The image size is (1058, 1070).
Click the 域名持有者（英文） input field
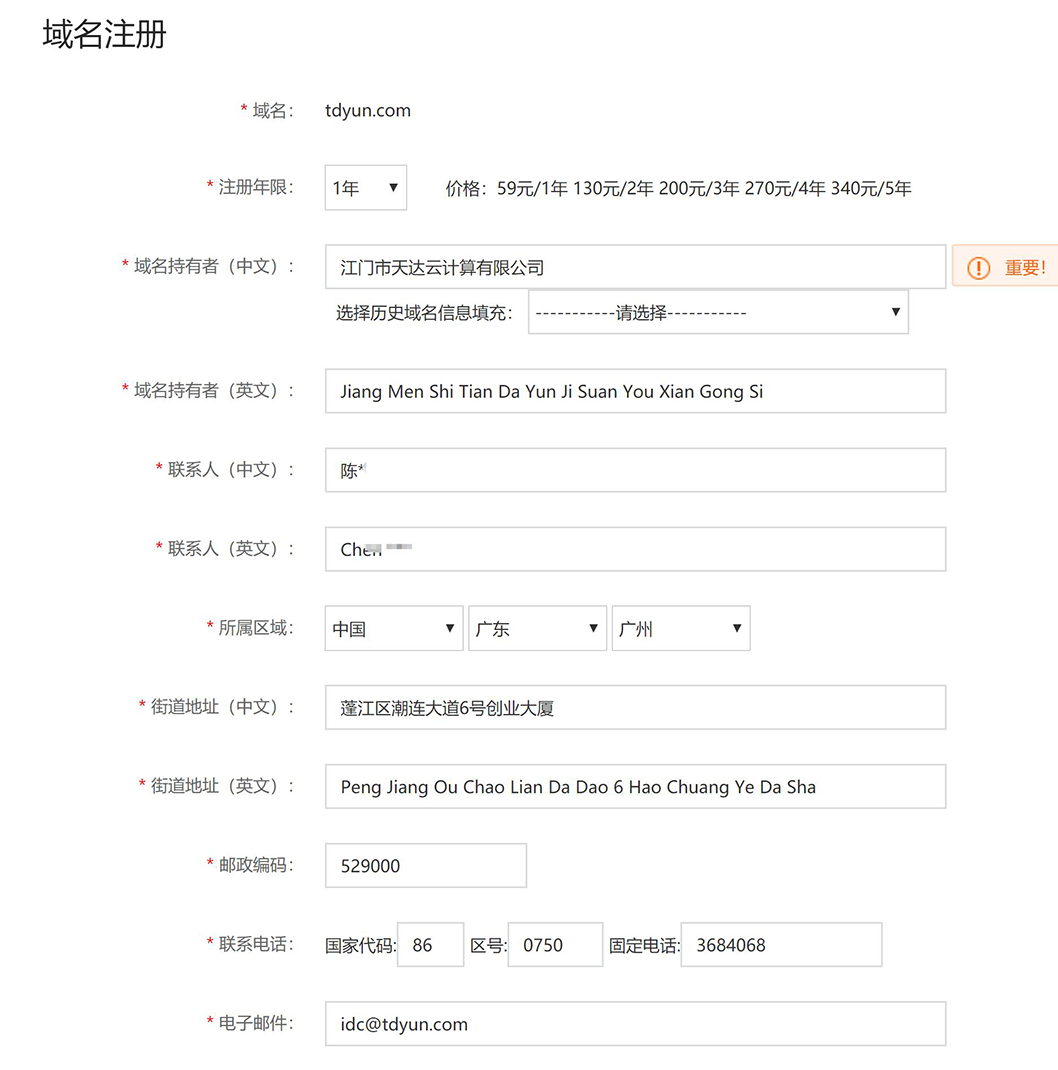(x=635, y=391)
